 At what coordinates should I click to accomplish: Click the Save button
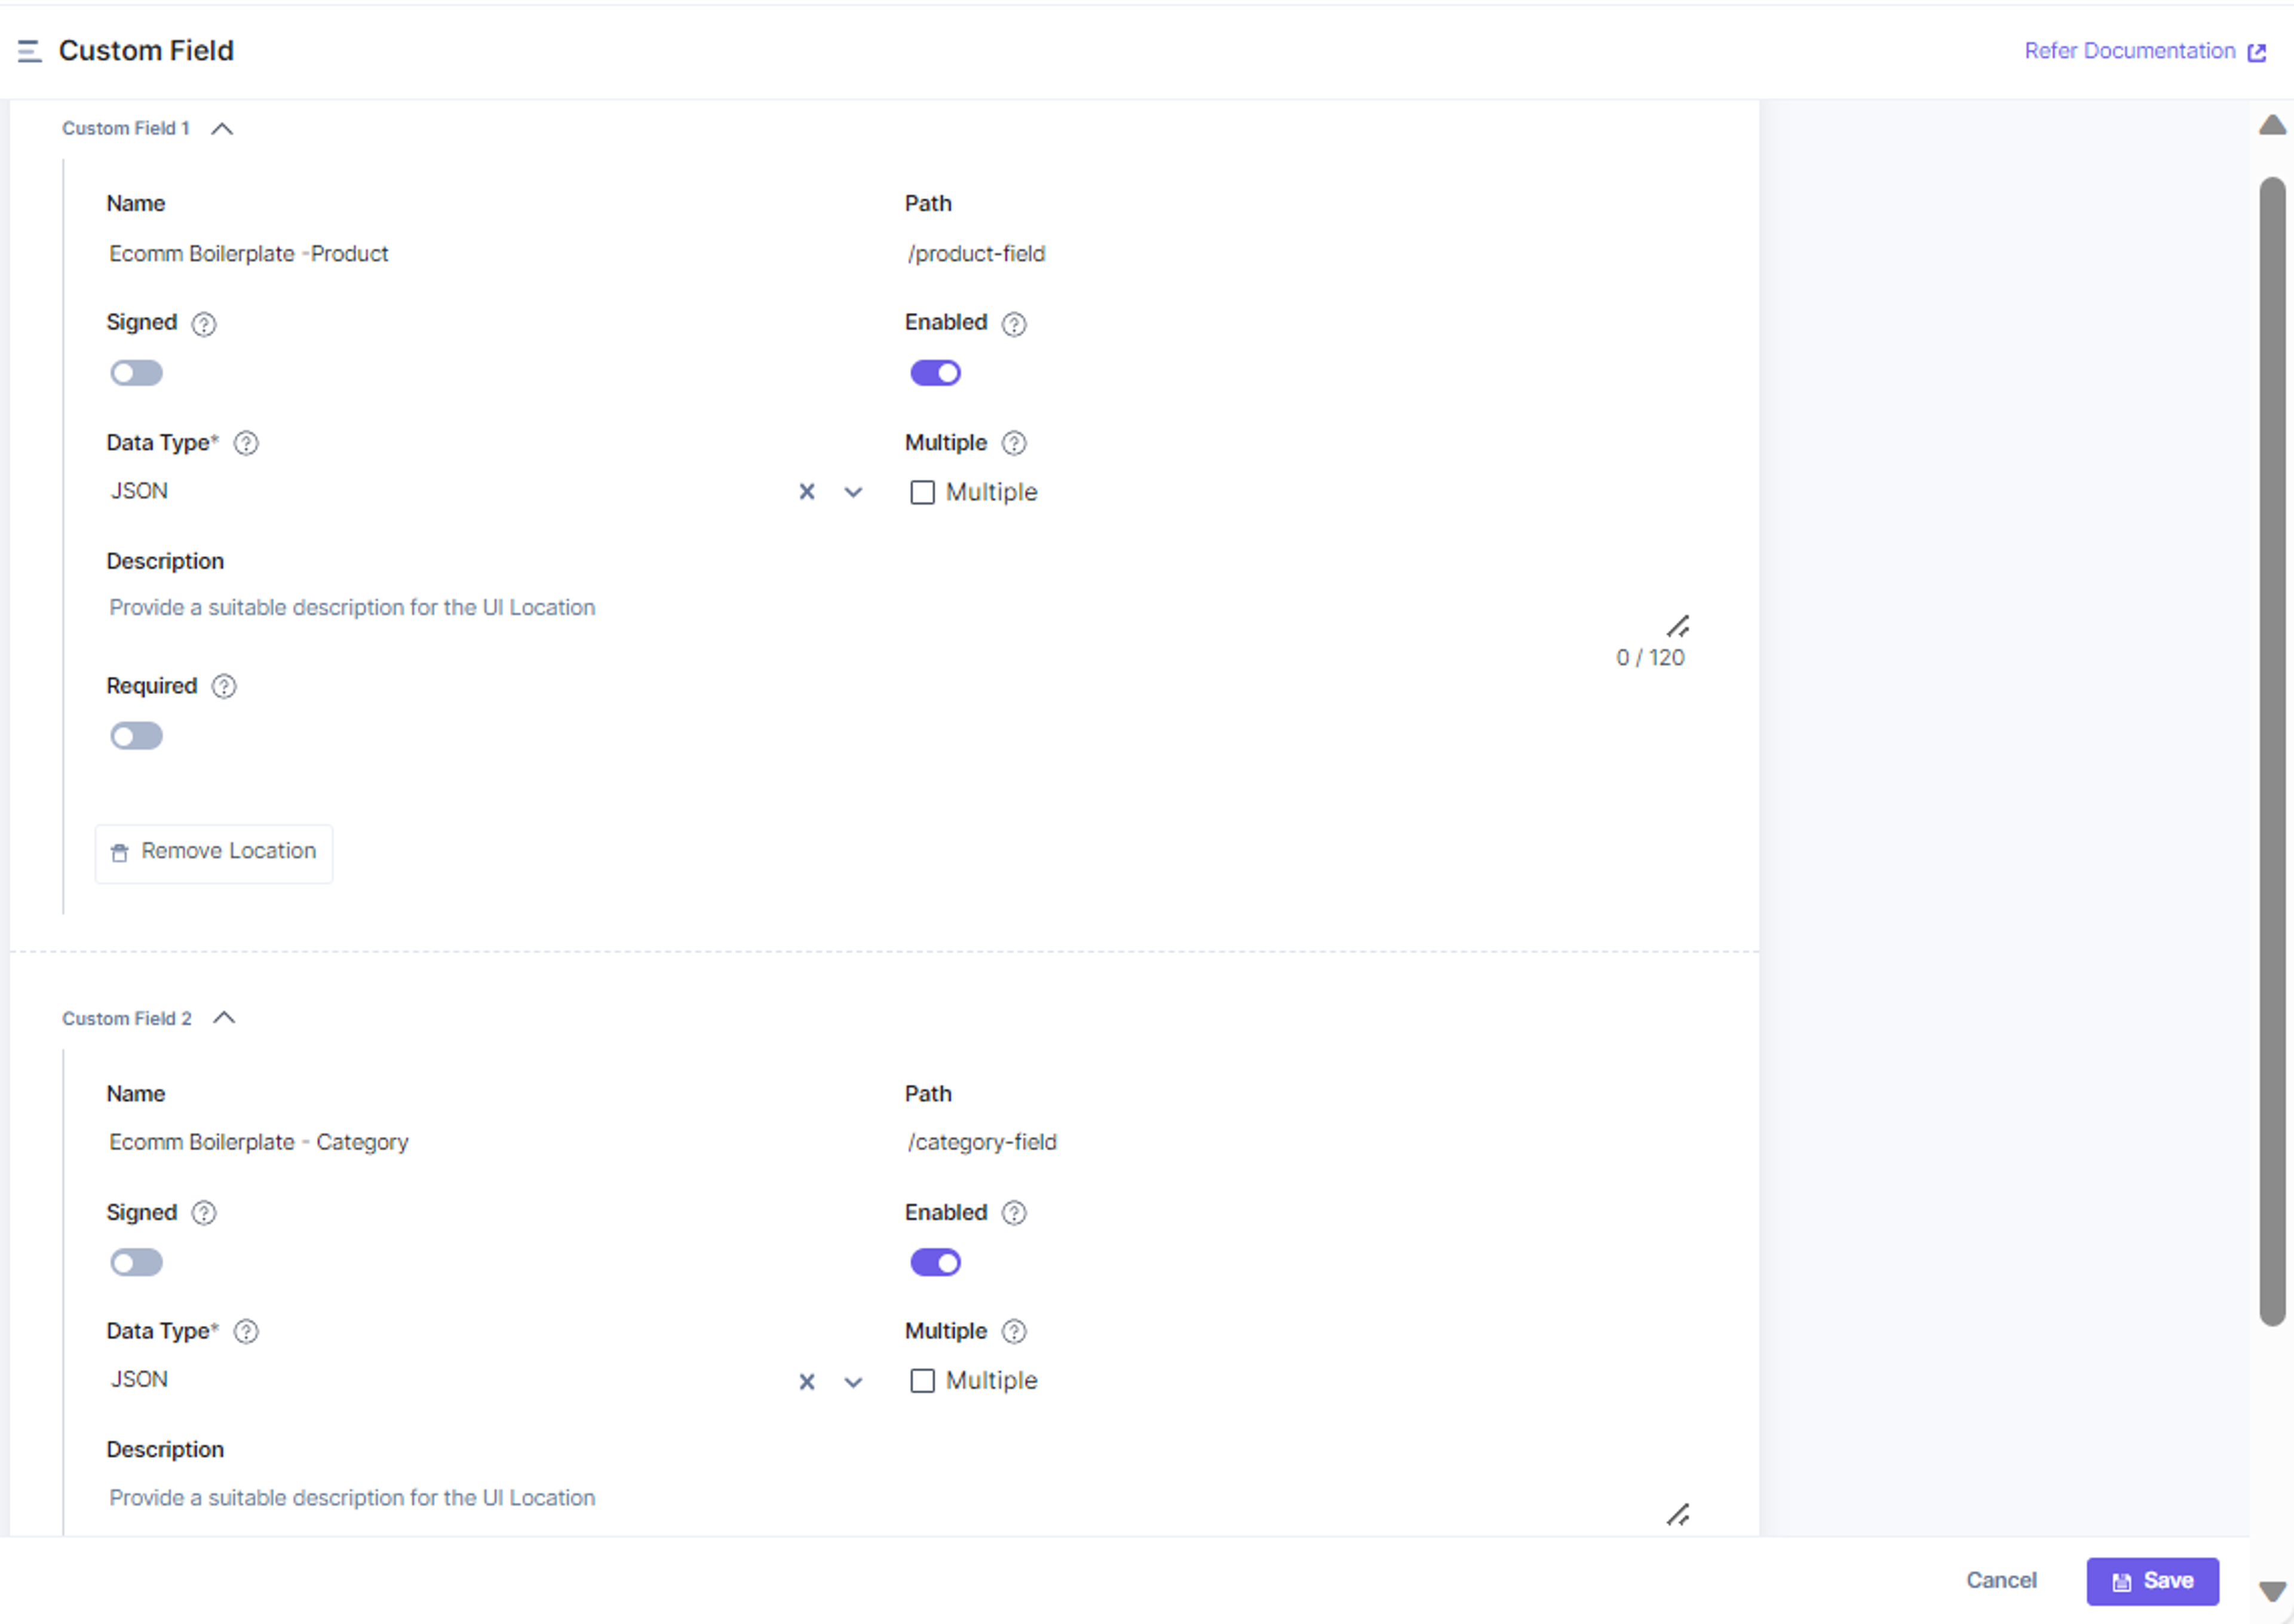tap(2152, 1581)
